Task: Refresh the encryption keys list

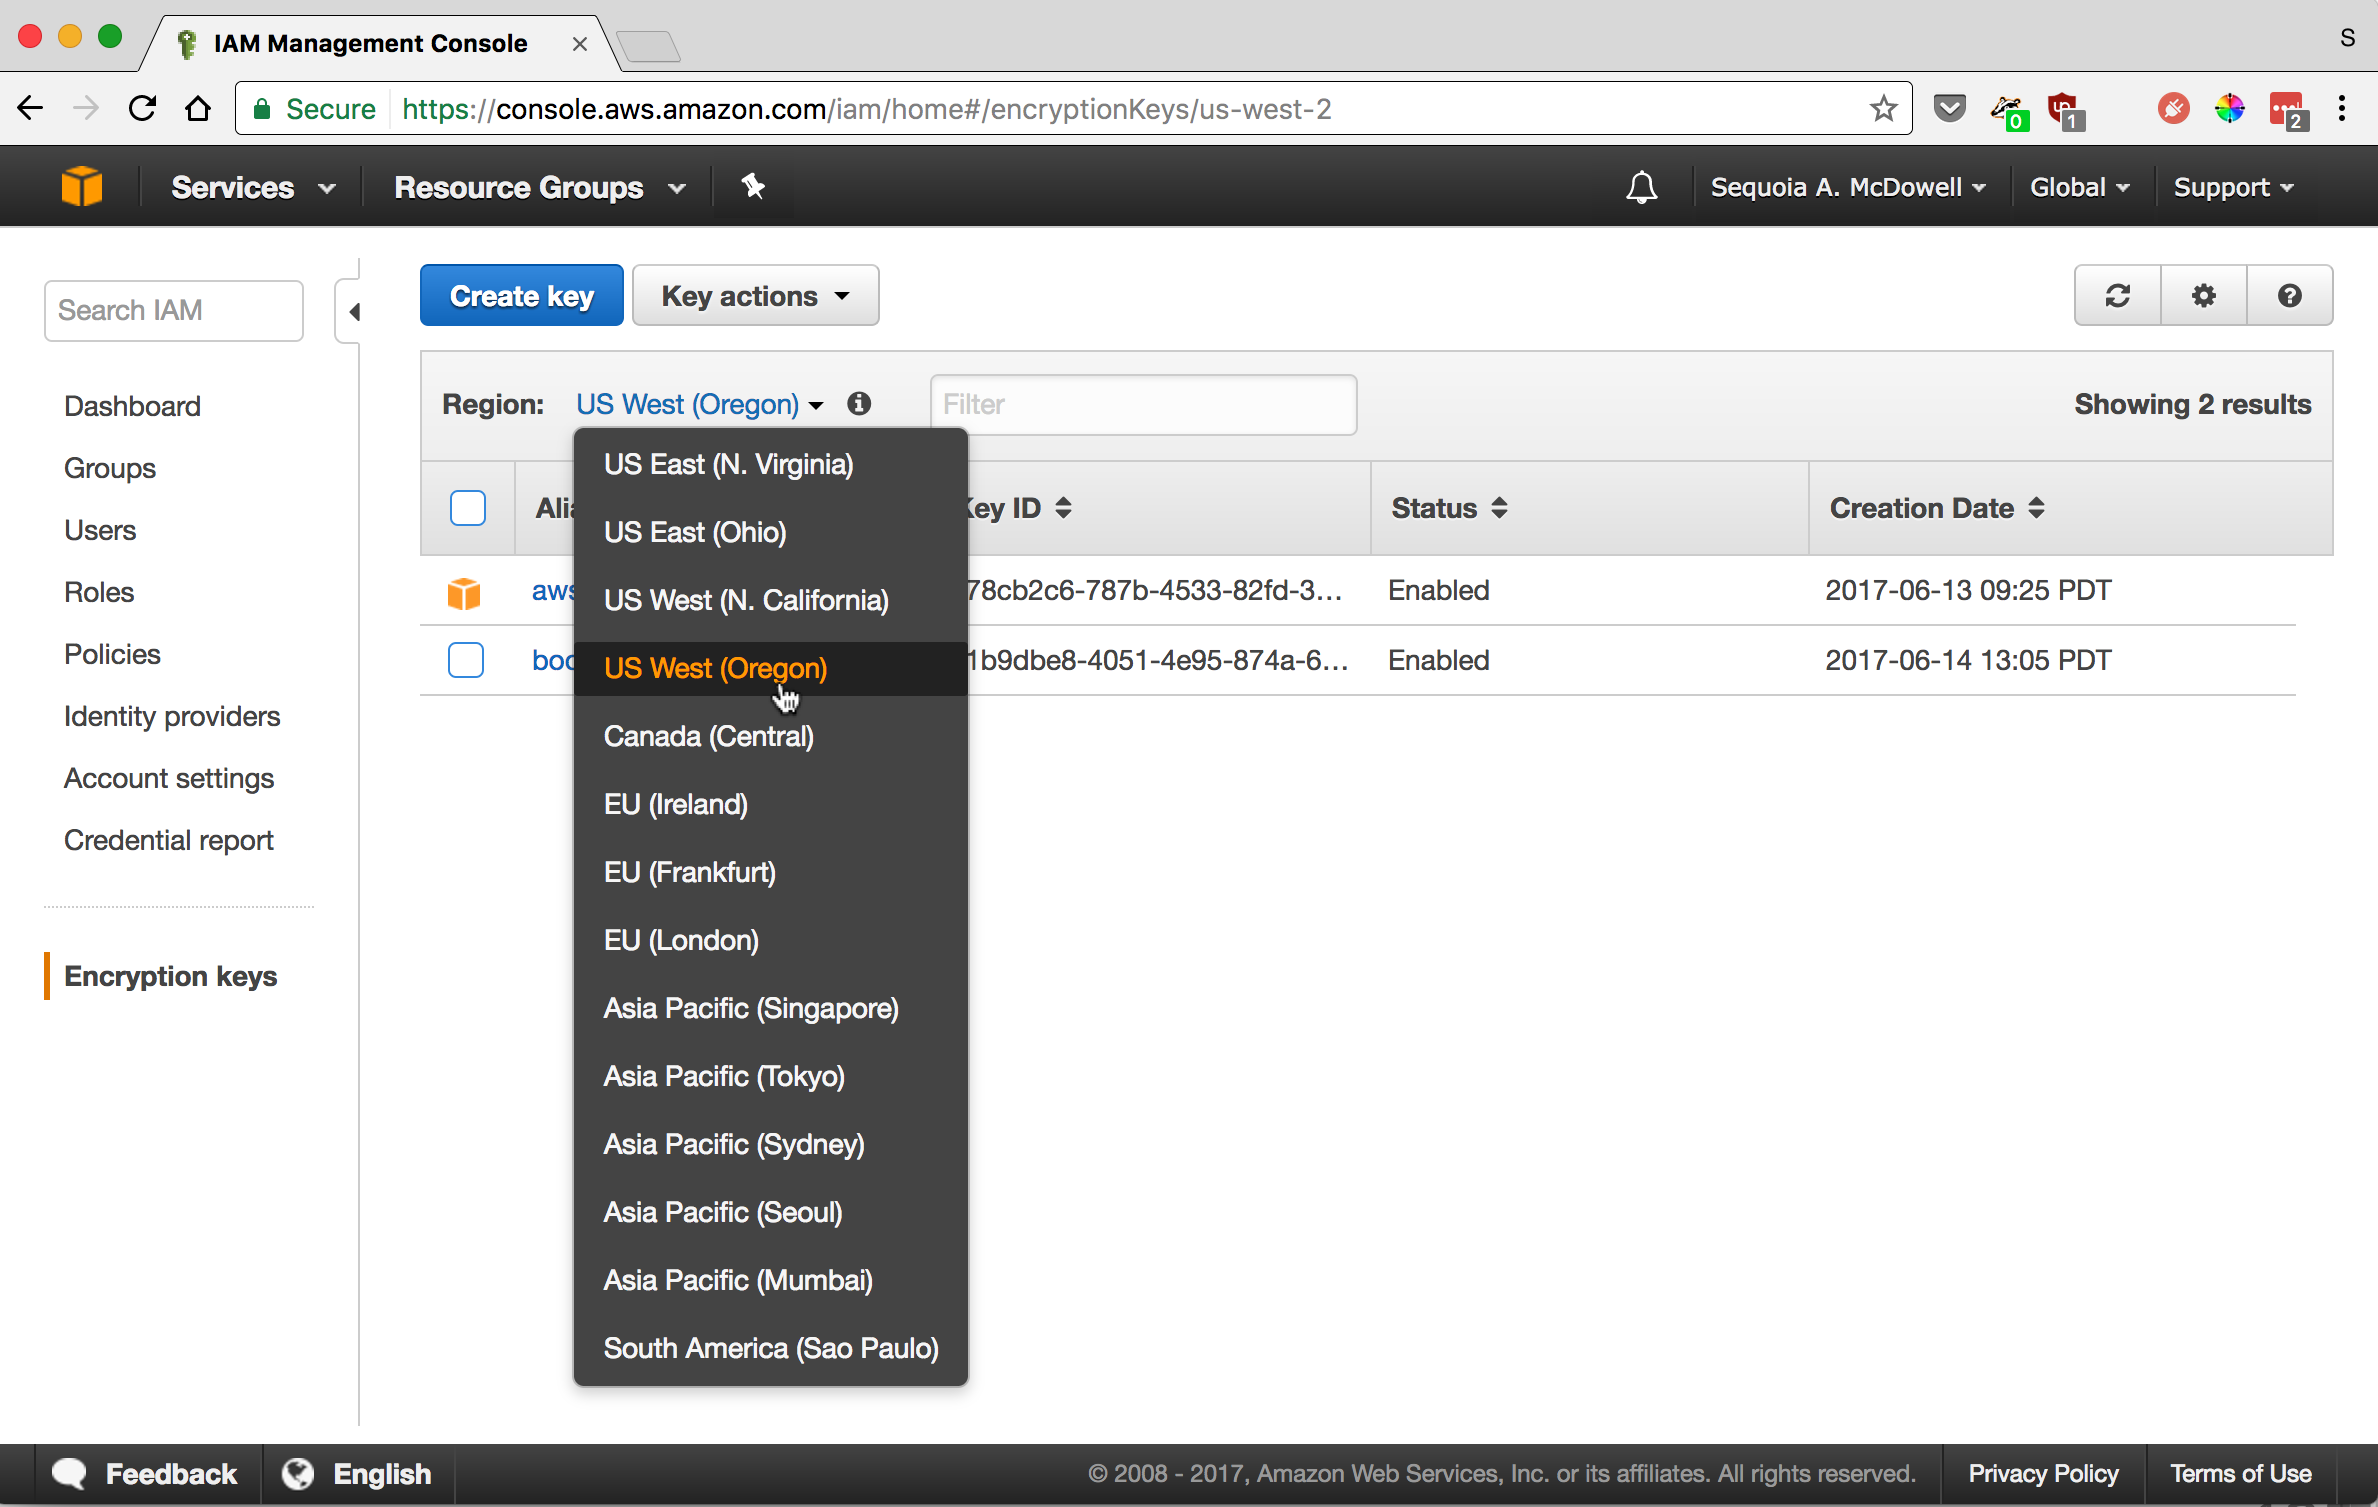Action: tap(2118, 296)
